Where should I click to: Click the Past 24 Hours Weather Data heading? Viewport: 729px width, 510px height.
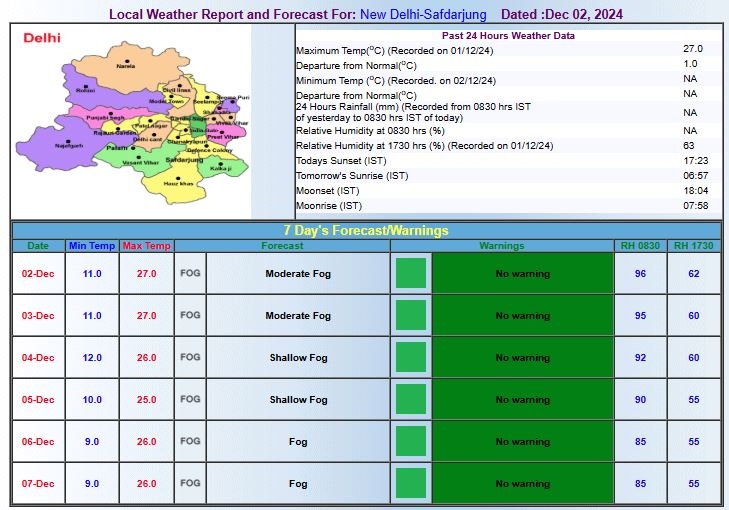[x=508, y=36]
